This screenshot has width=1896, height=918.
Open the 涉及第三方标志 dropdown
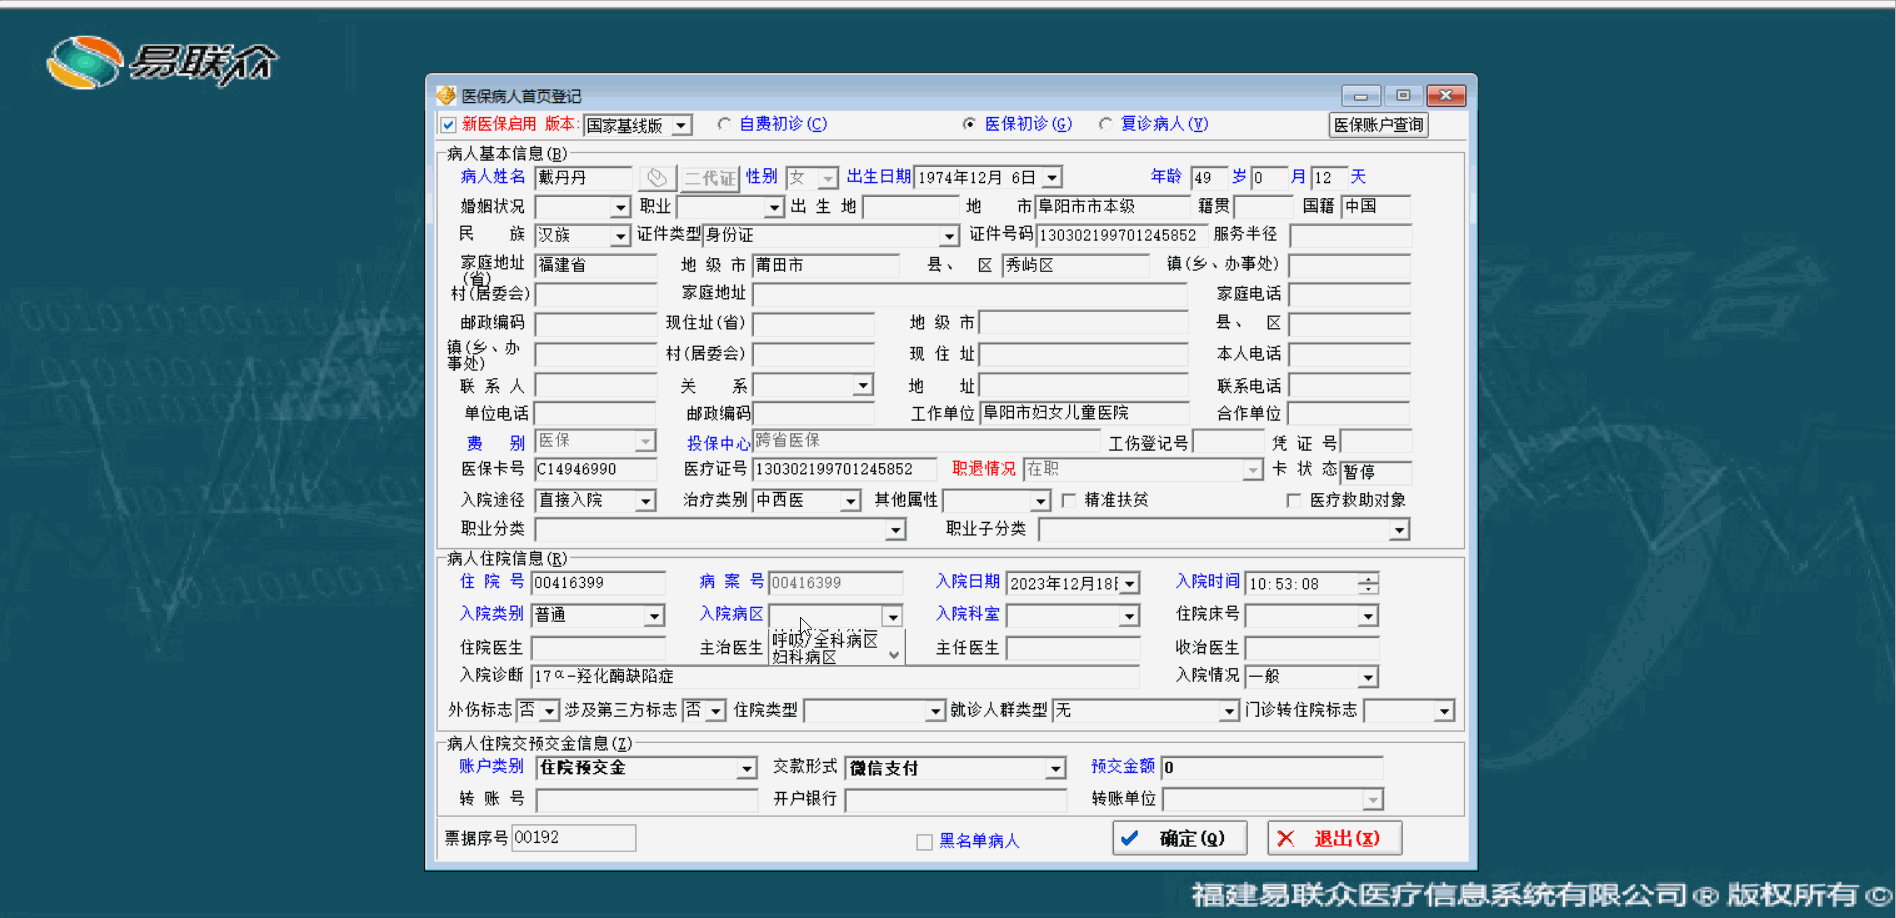click(x=716, y=711)
